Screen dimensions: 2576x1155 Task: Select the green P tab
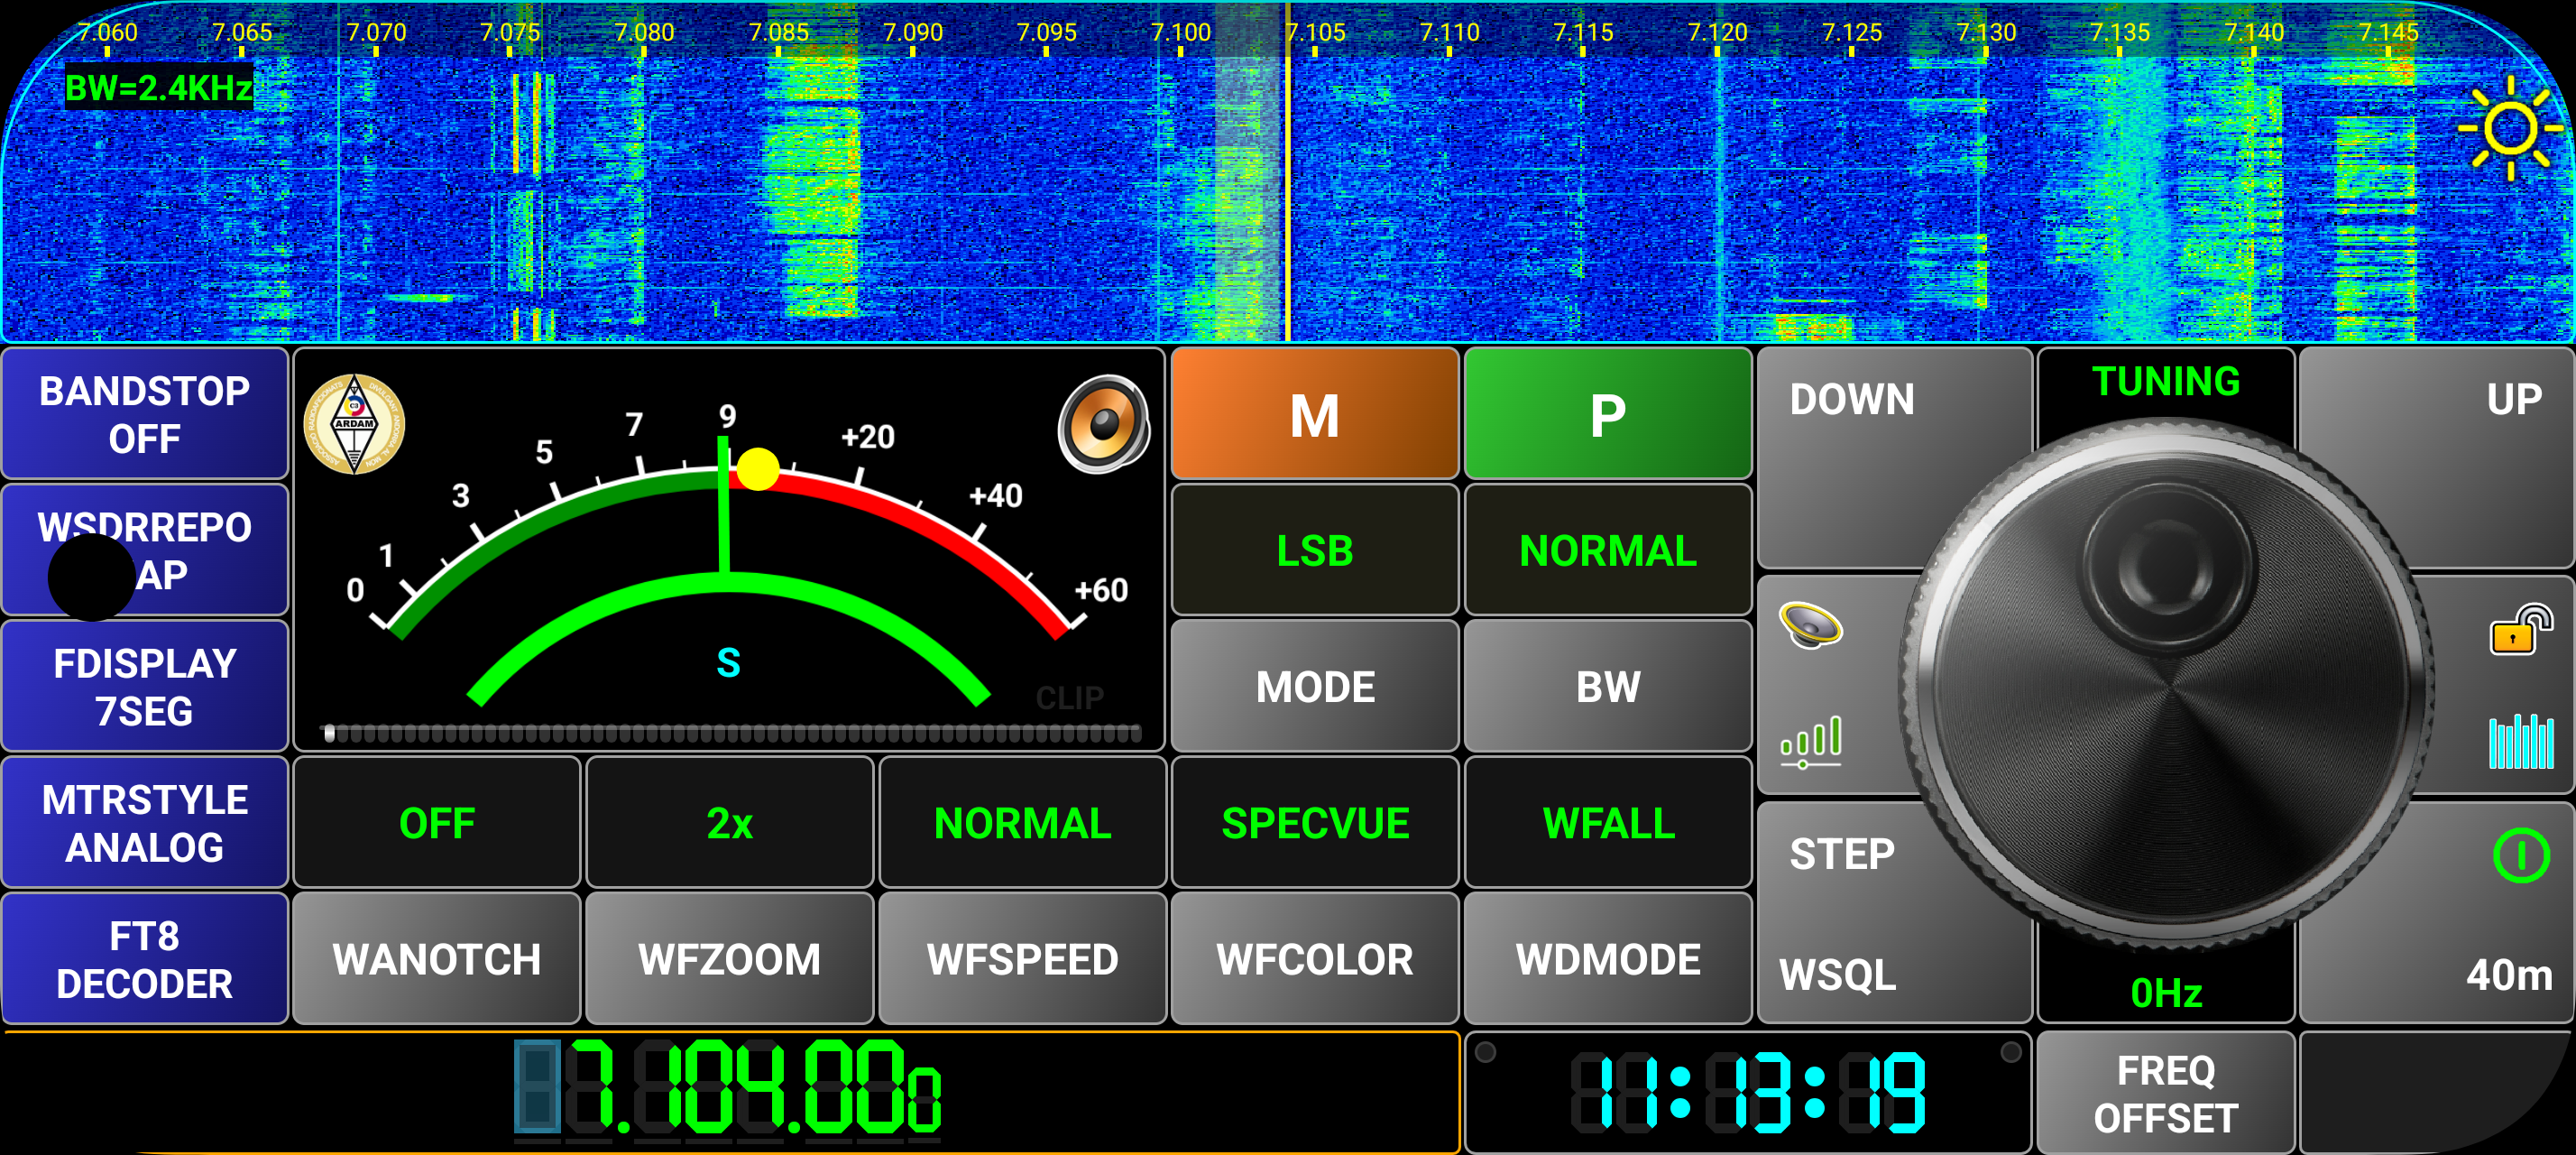point(1608,414)
